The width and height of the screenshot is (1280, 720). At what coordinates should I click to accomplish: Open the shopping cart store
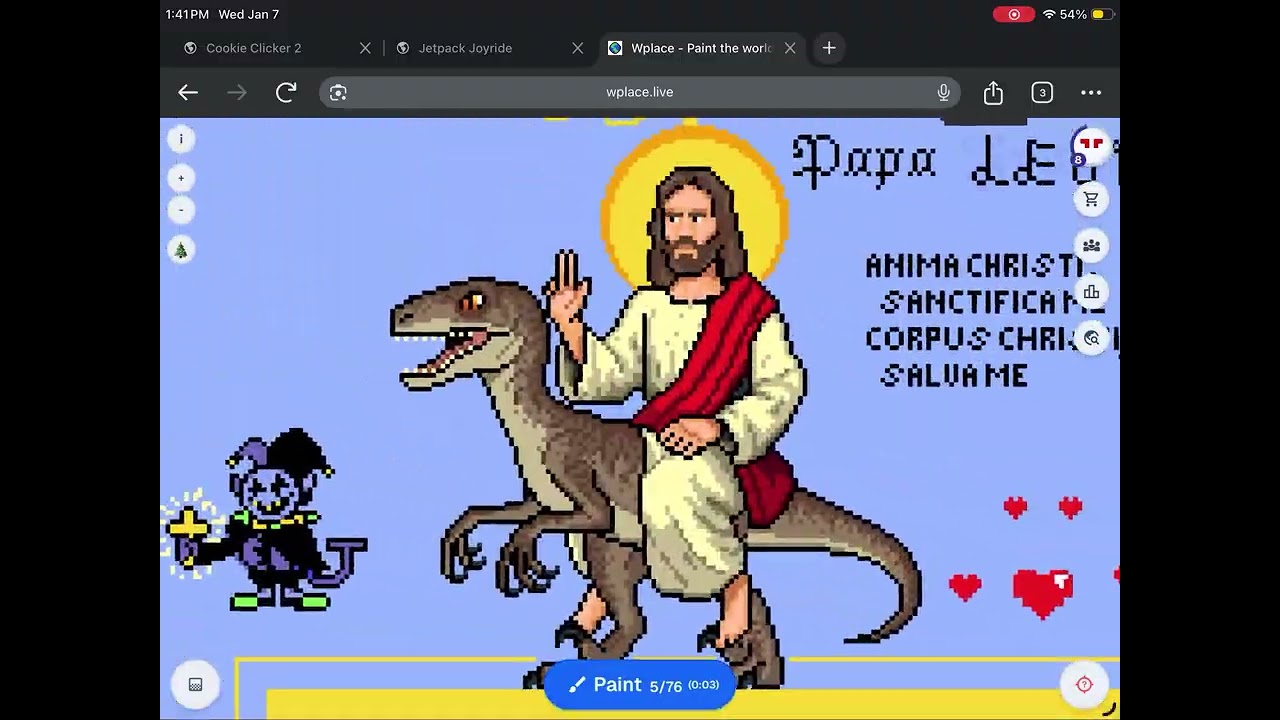point(1091,199)
